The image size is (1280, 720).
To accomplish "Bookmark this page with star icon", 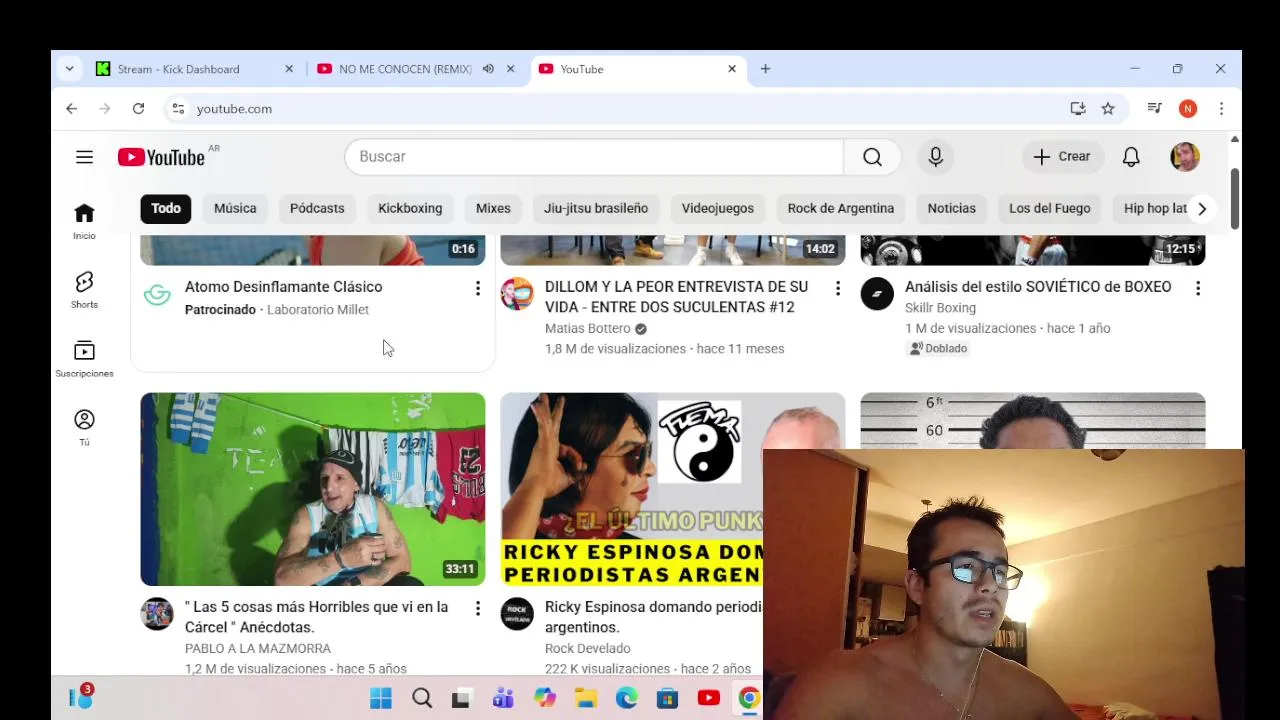I will tap(1108, 108).
